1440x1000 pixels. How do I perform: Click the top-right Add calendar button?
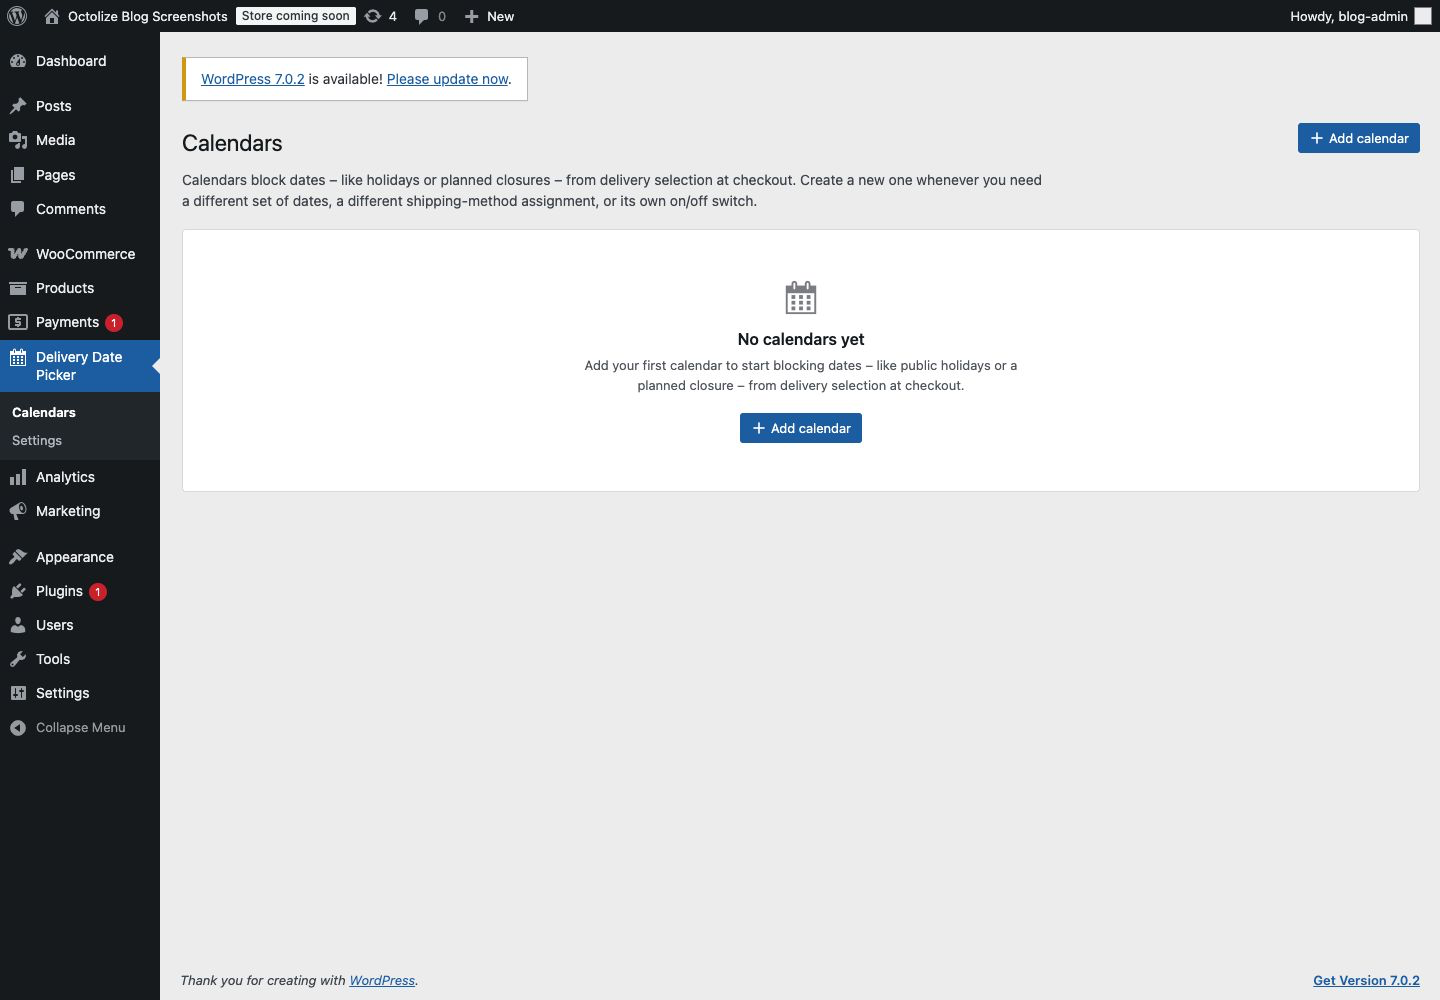tap(1359, 138)
